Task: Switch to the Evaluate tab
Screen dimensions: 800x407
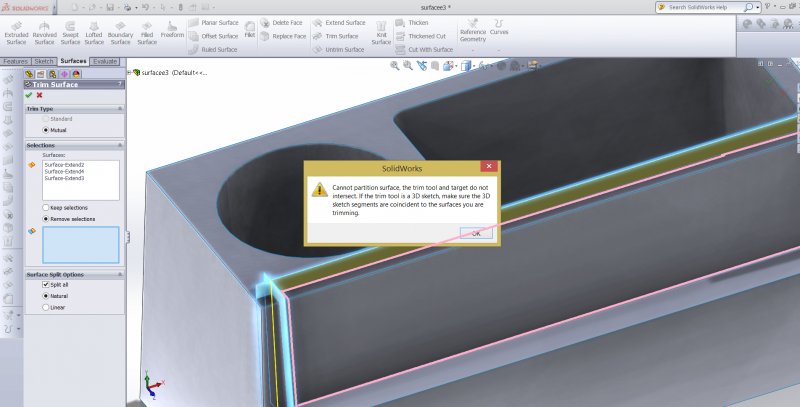Action: 105,61
